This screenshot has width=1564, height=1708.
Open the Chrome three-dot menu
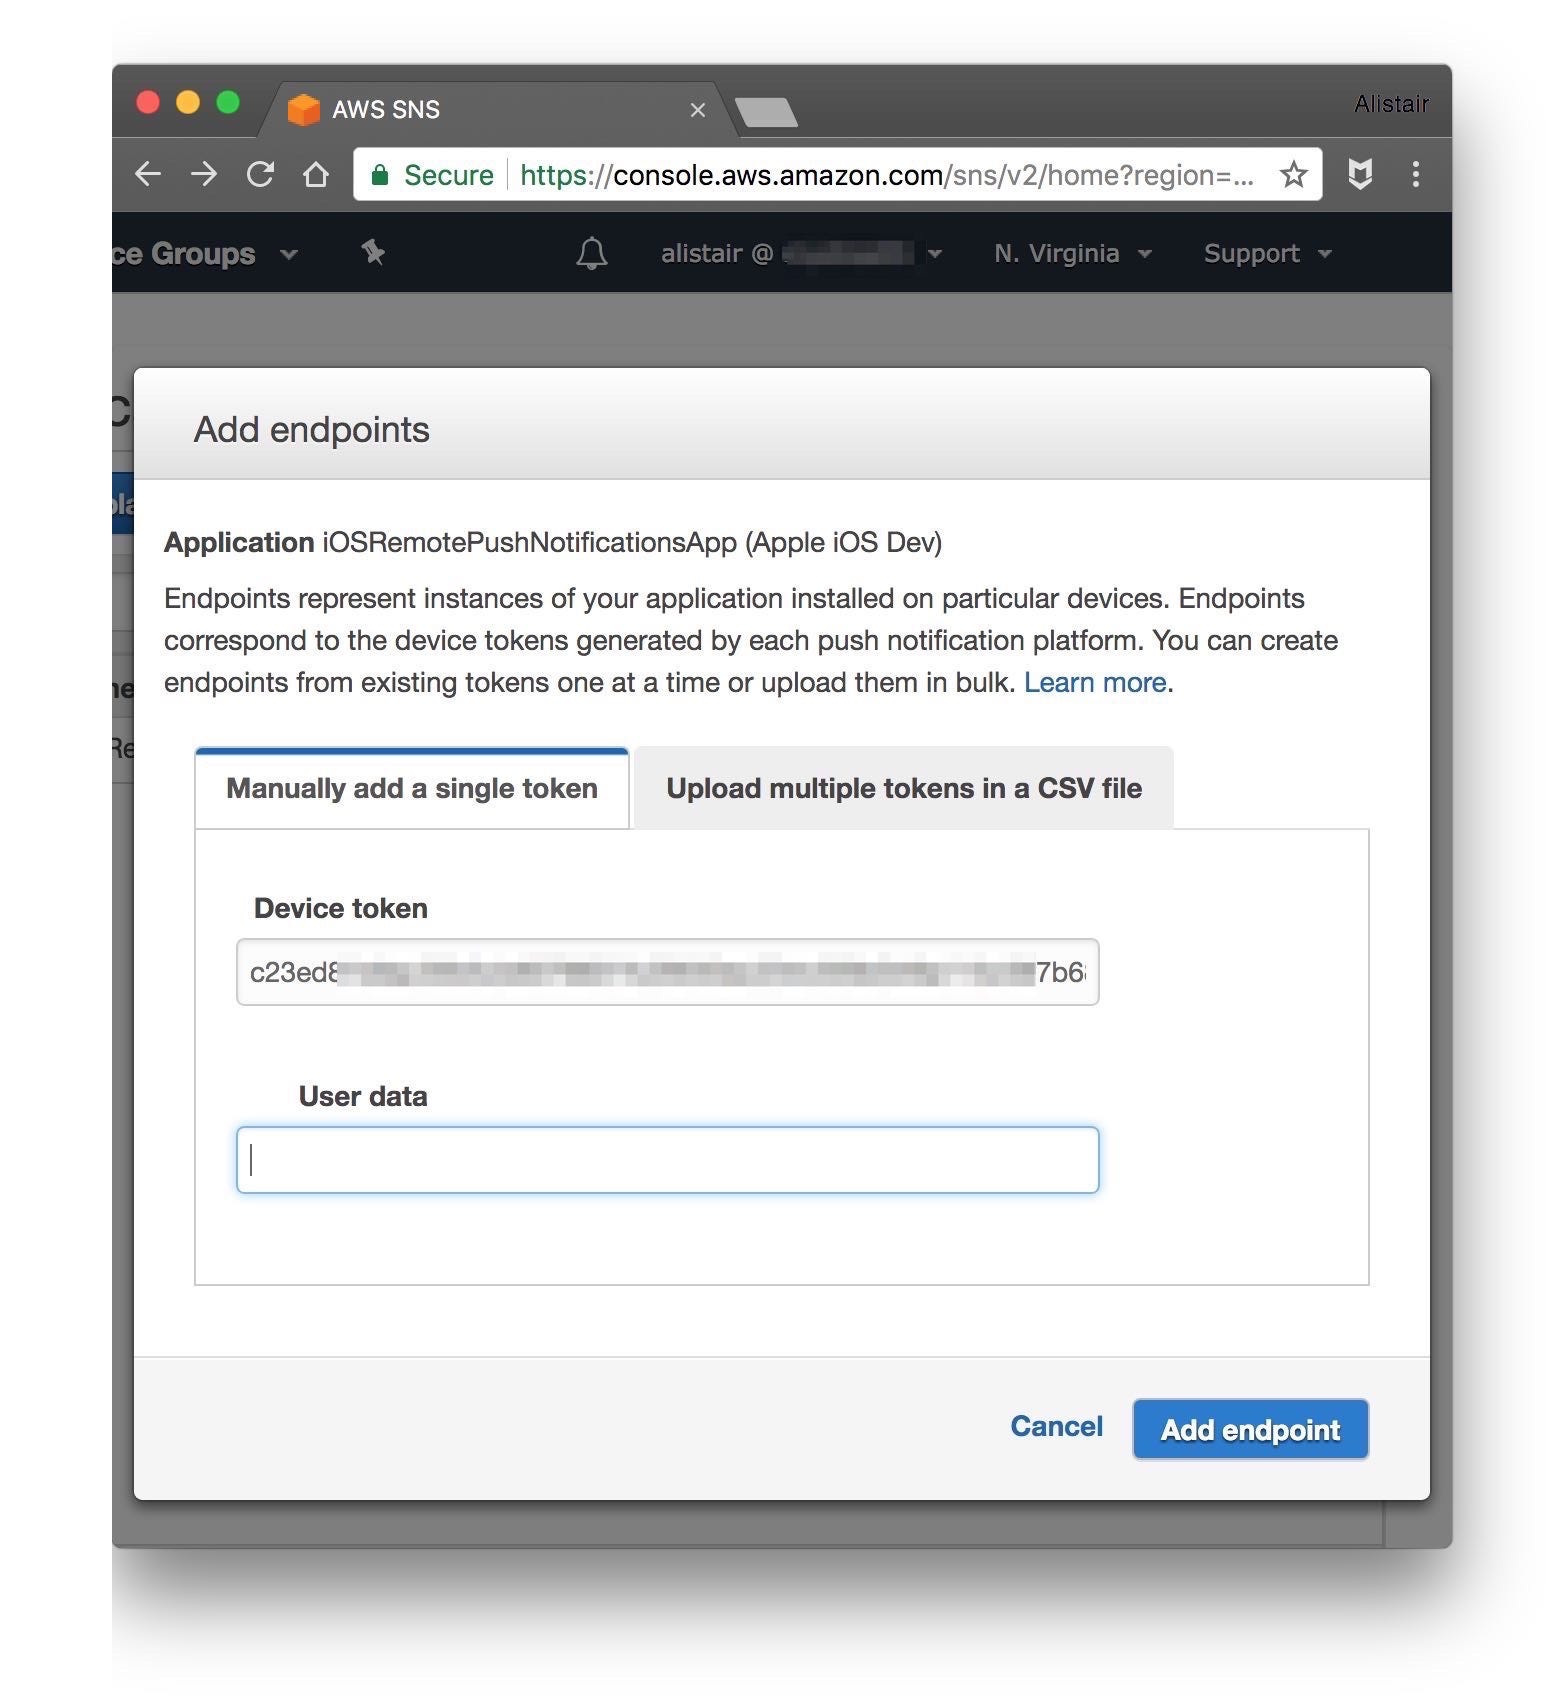click(x=1416, y=174)
